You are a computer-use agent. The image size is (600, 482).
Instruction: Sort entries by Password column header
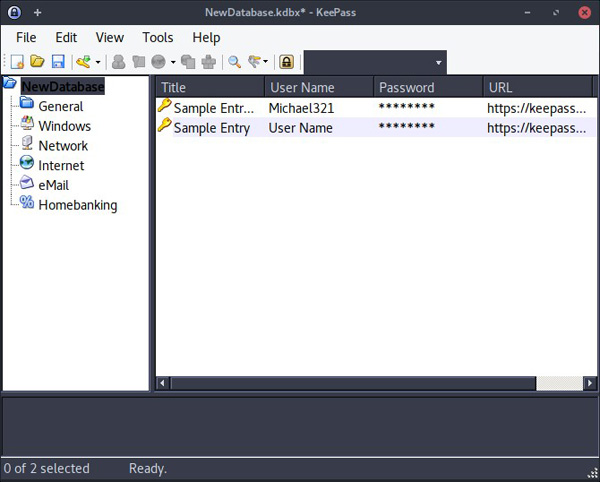pos(428,88)
